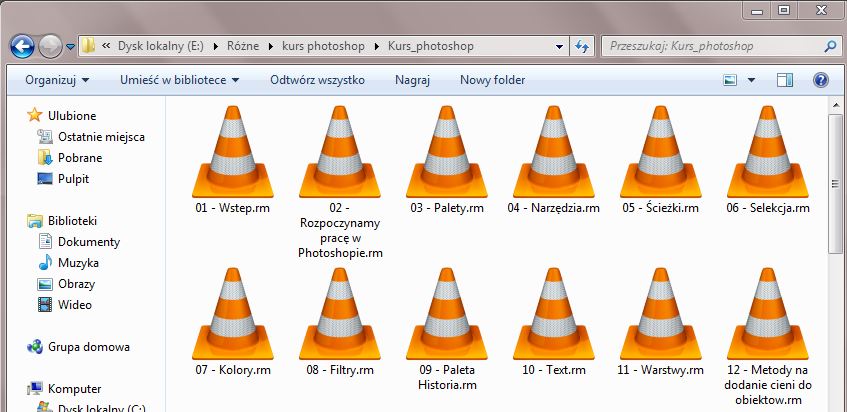847x412 pixels.
Task: Click Nowy folder in the toolbar
Action: pos(493,80)
